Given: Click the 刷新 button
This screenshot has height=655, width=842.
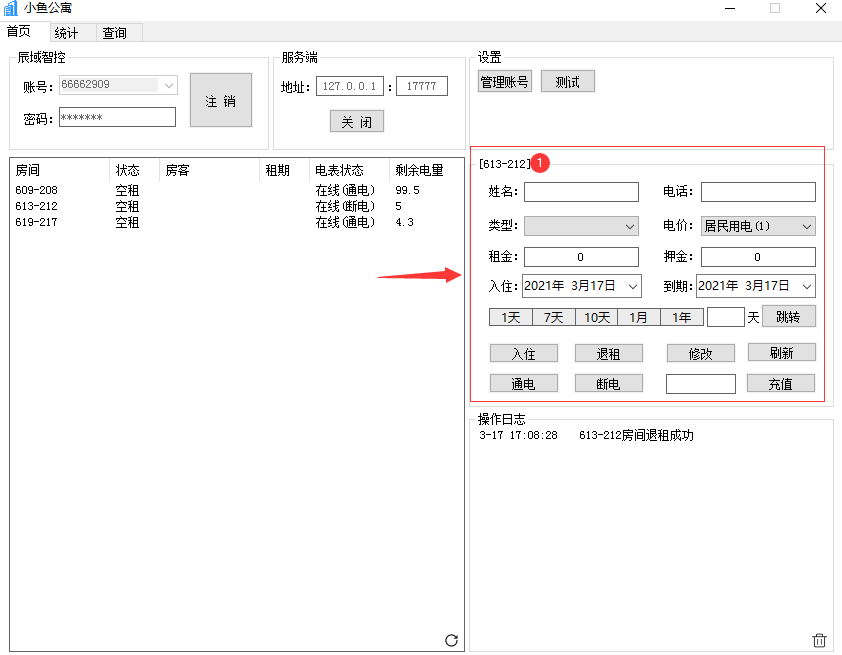Looking at the screenshot, I should (781, 353).
